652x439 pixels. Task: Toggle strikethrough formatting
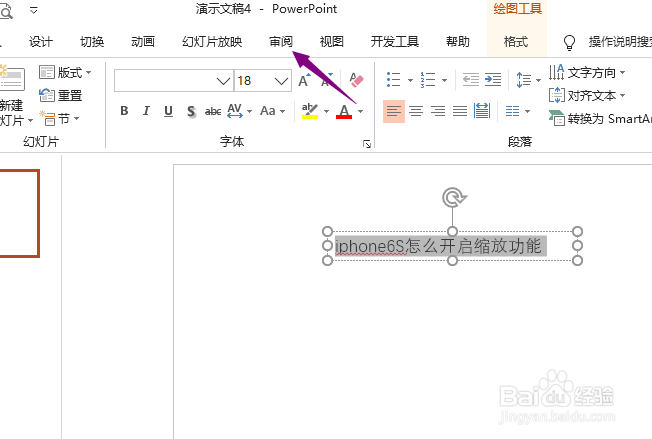coord(213,111)
